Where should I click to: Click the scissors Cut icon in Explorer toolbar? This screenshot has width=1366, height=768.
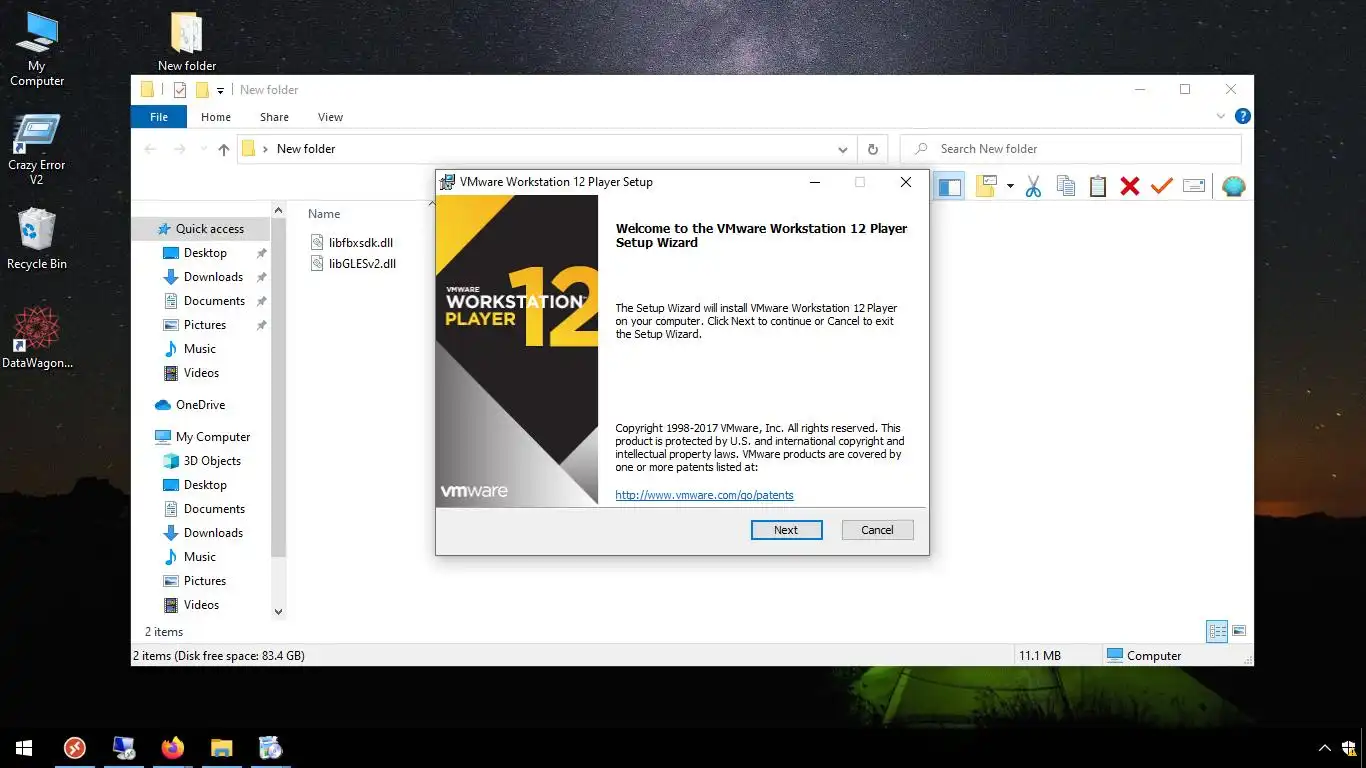pos(1033,186)
